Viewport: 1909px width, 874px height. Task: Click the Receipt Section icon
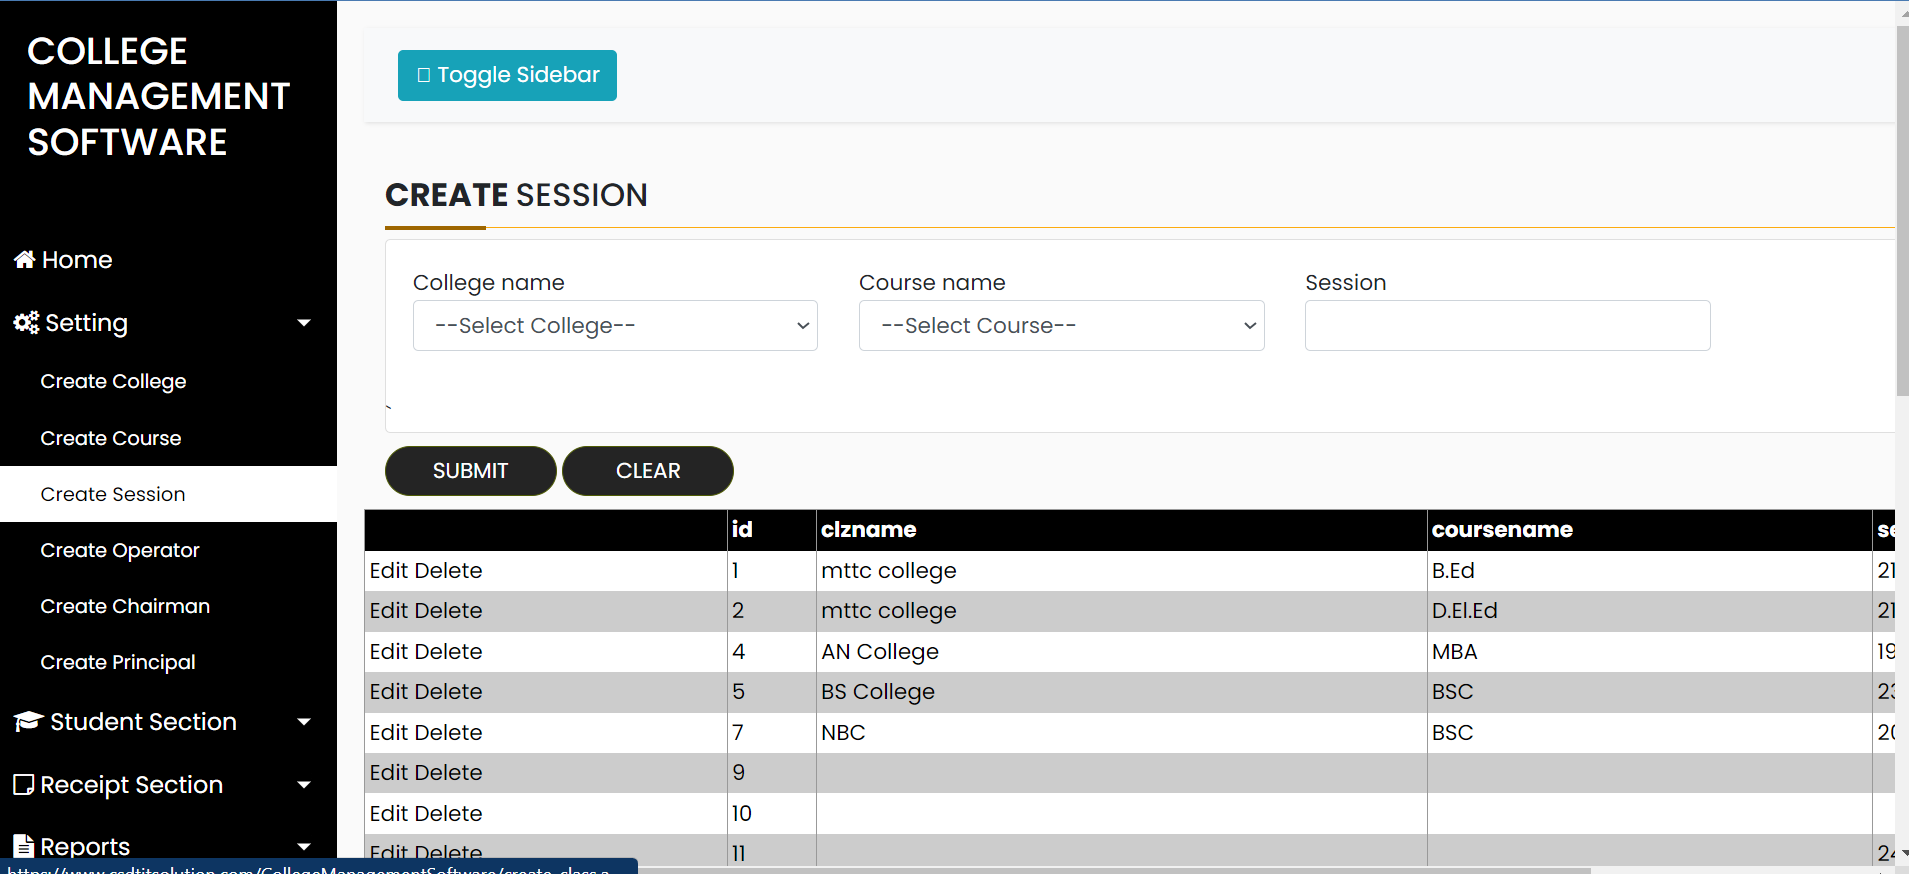pos(24,785)
